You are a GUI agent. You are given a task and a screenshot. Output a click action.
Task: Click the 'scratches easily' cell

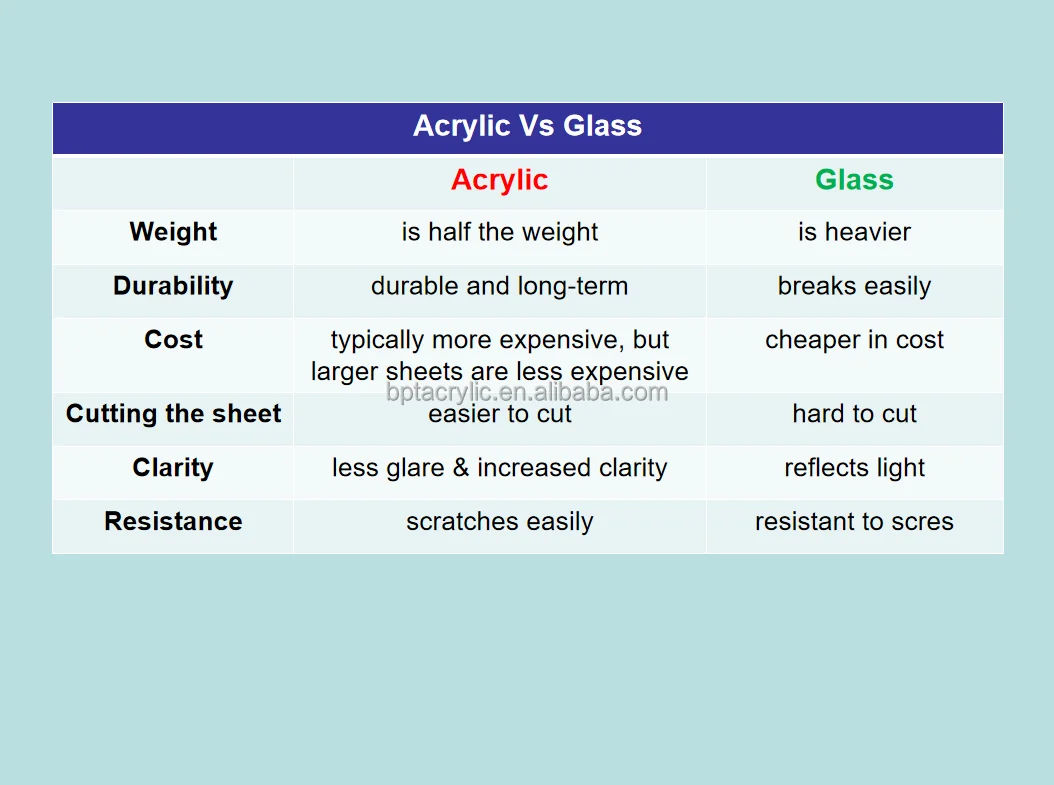click(499, 522)
